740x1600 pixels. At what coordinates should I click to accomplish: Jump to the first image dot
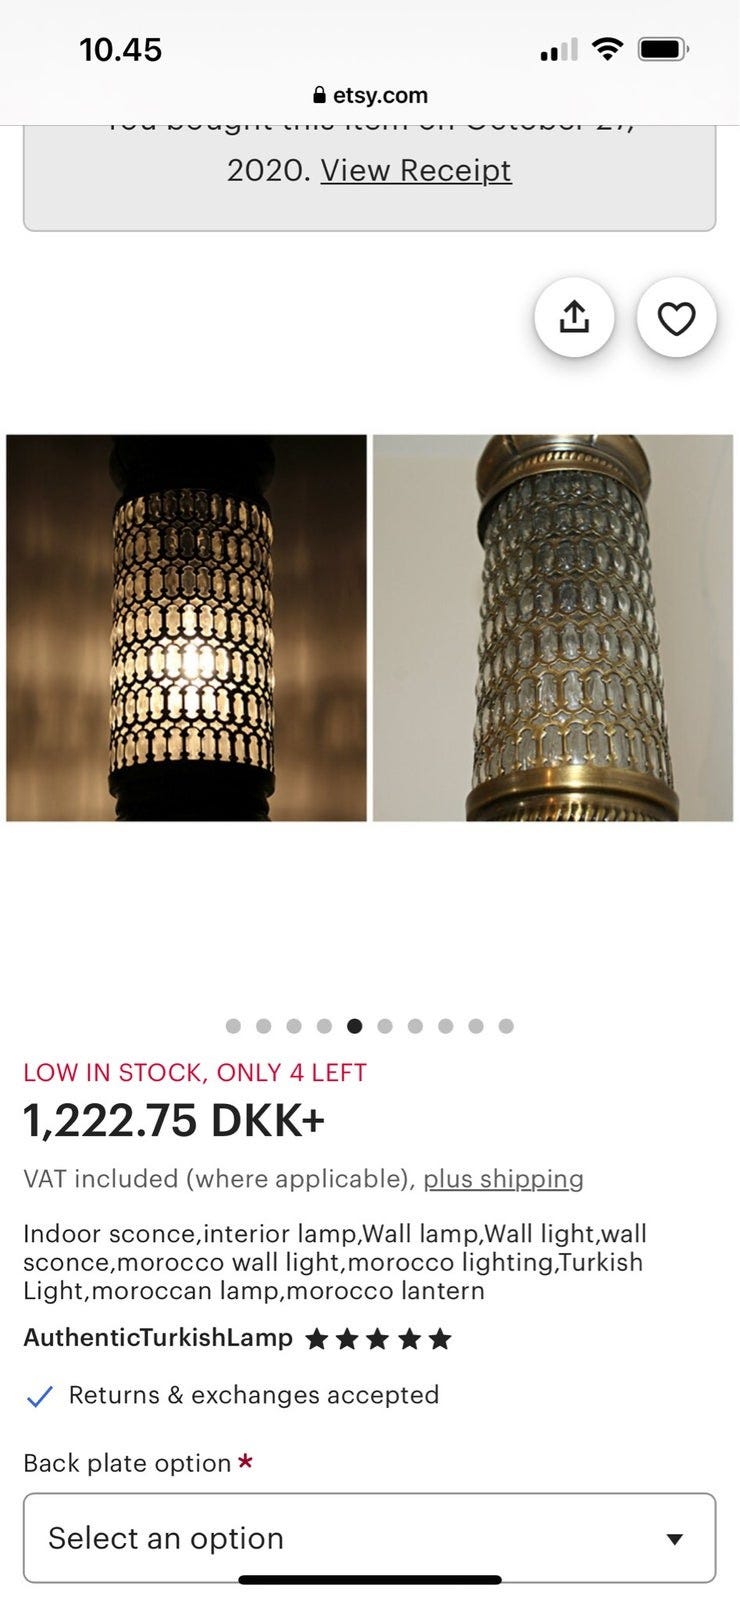(x=233, y=1026)
